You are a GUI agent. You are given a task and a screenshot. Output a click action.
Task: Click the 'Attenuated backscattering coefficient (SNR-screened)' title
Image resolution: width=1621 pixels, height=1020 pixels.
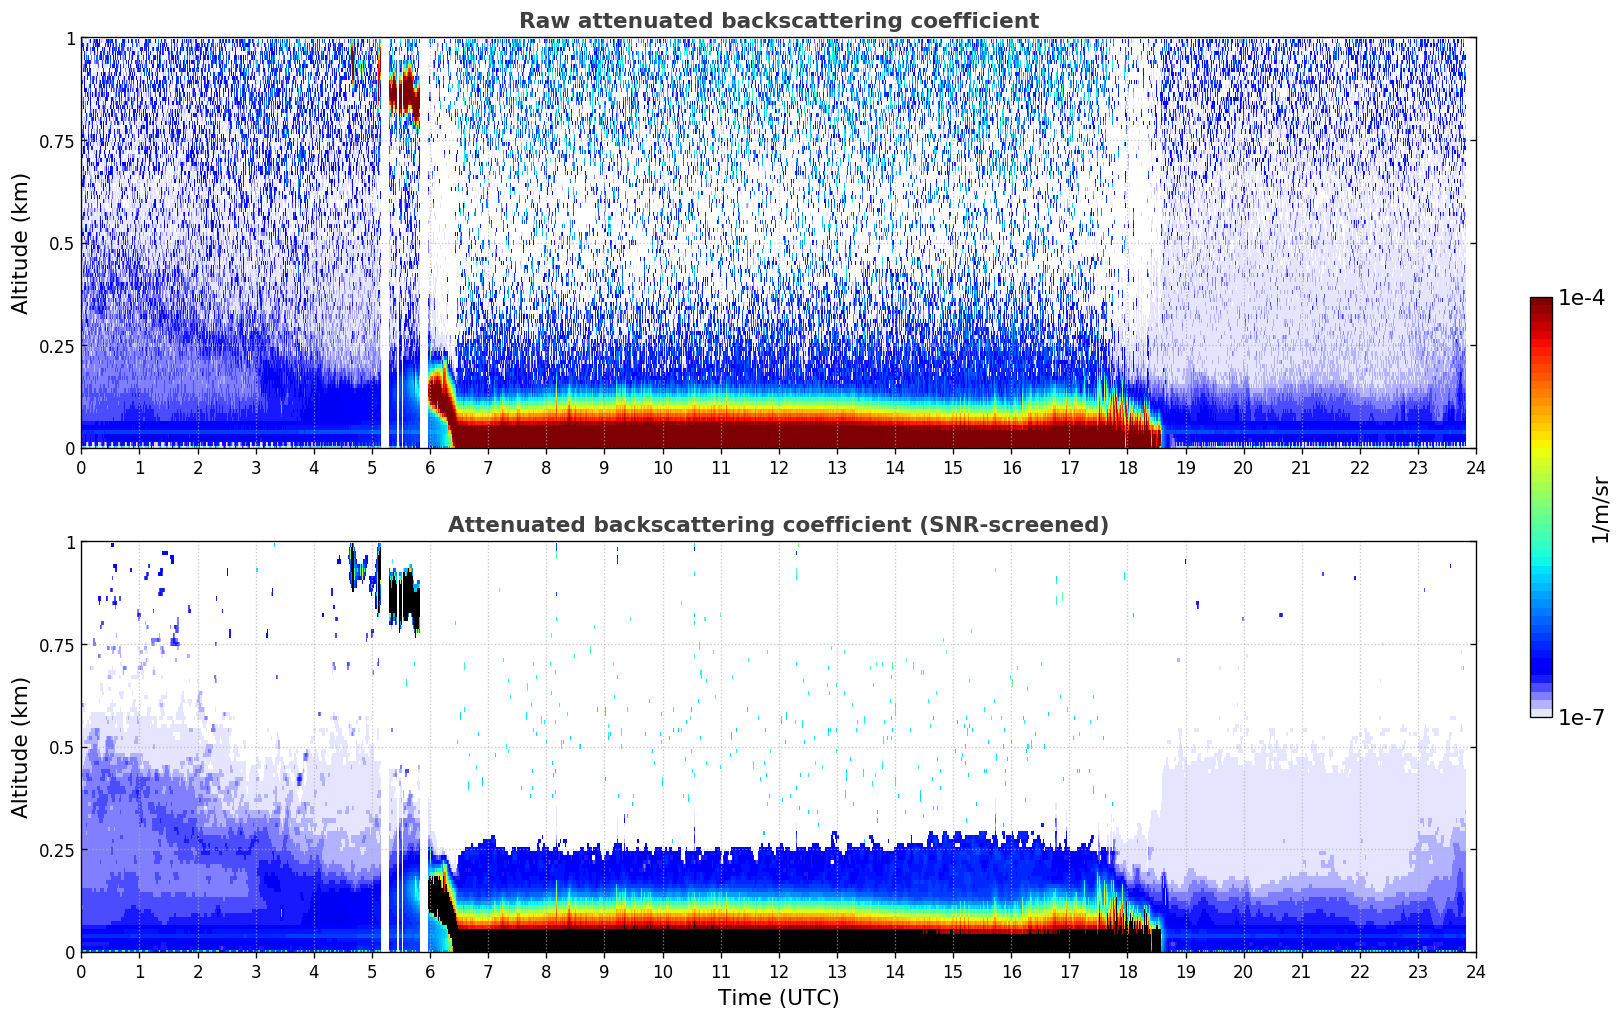pyautogui.click(x=778, y=525)
